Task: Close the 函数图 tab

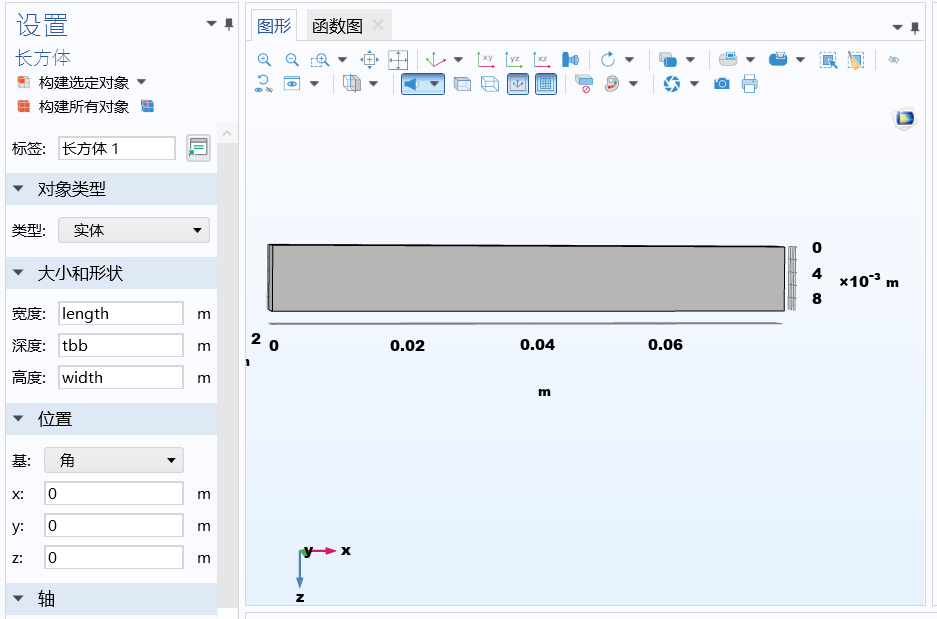Action: click(x=378, y=24)
